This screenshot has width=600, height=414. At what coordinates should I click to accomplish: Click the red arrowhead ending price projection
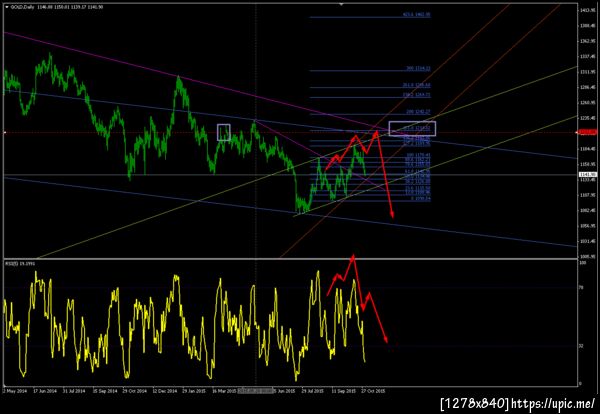392,215
